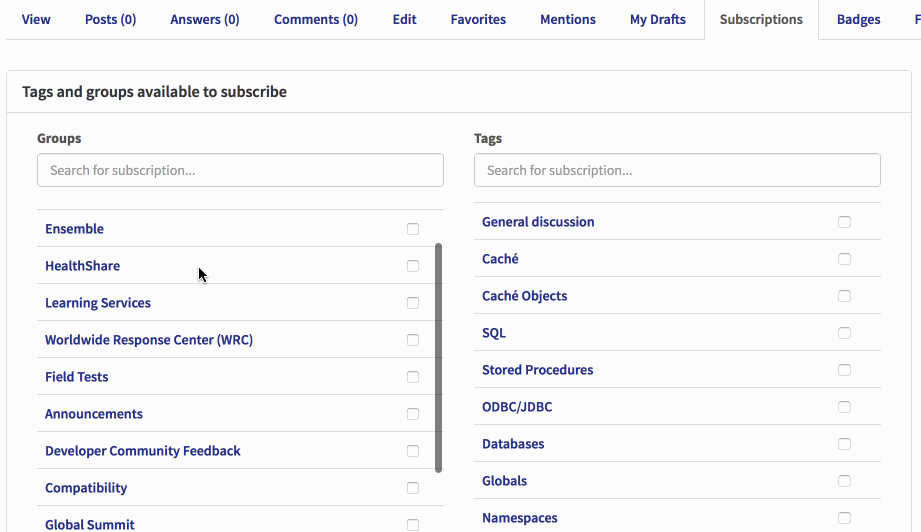Viewport: 921px width, 532px height.
Task: Go to the Mentions tab
Action: click(567, 19)
